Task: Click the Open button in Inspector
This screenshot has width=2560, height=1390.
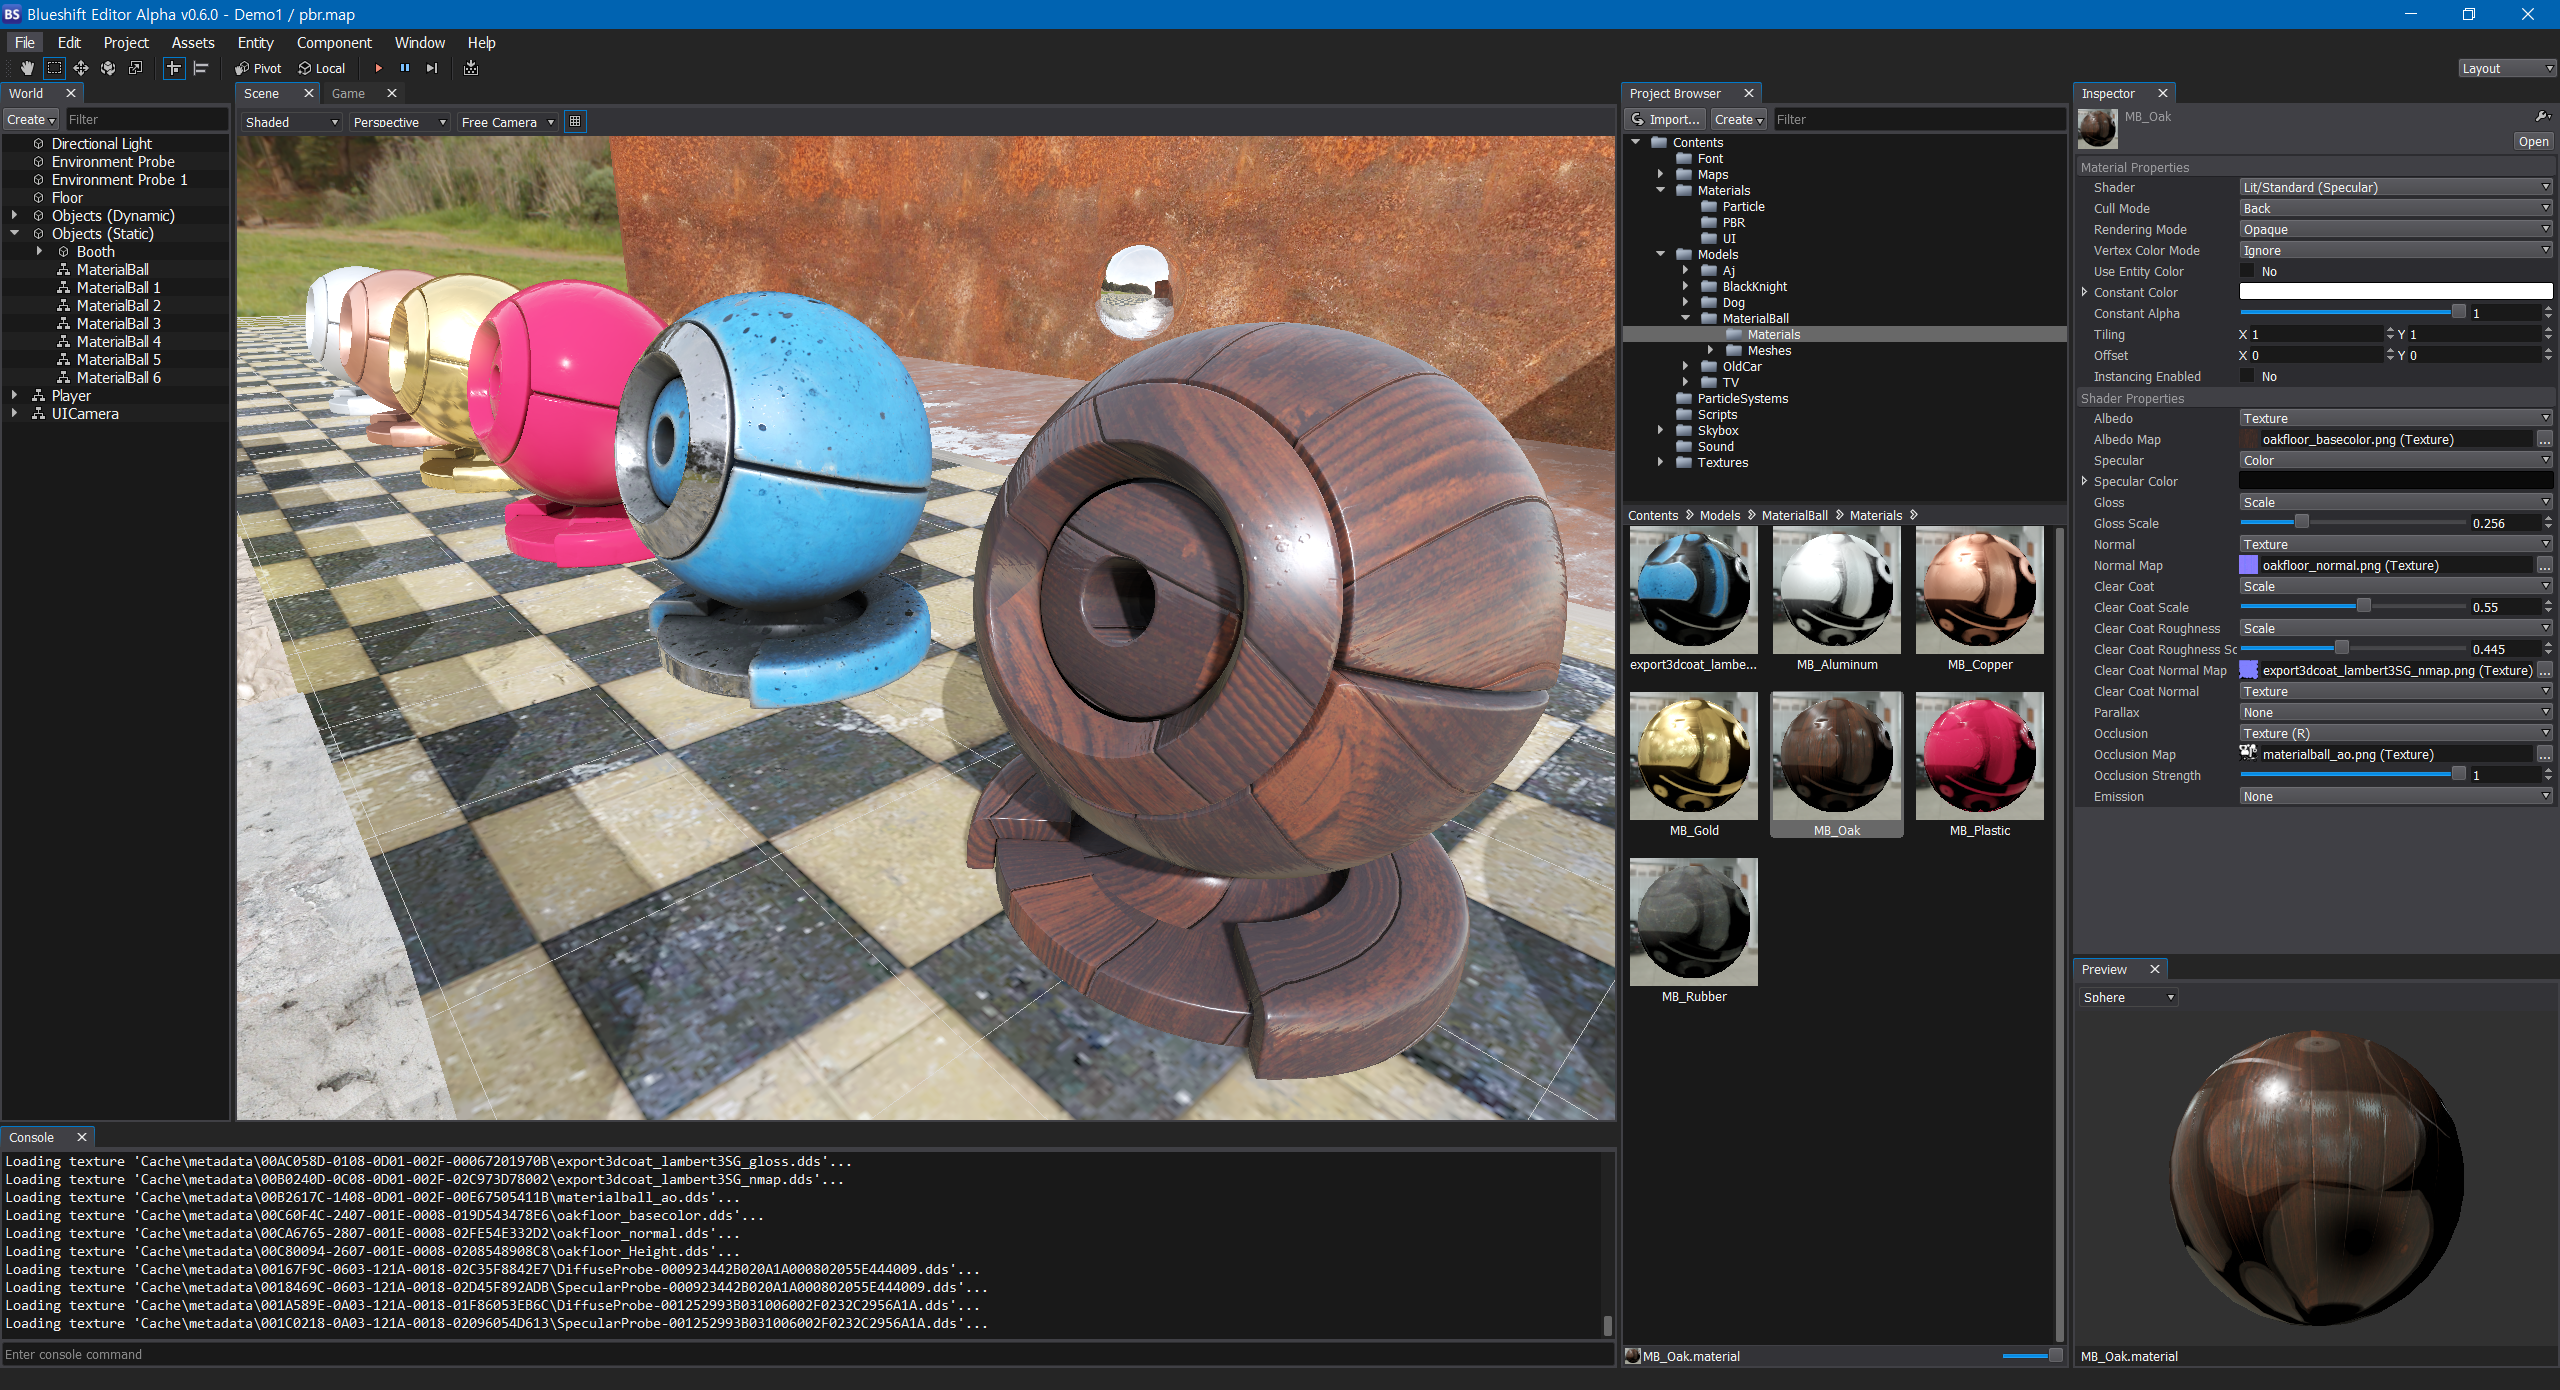Action: 2533,142
